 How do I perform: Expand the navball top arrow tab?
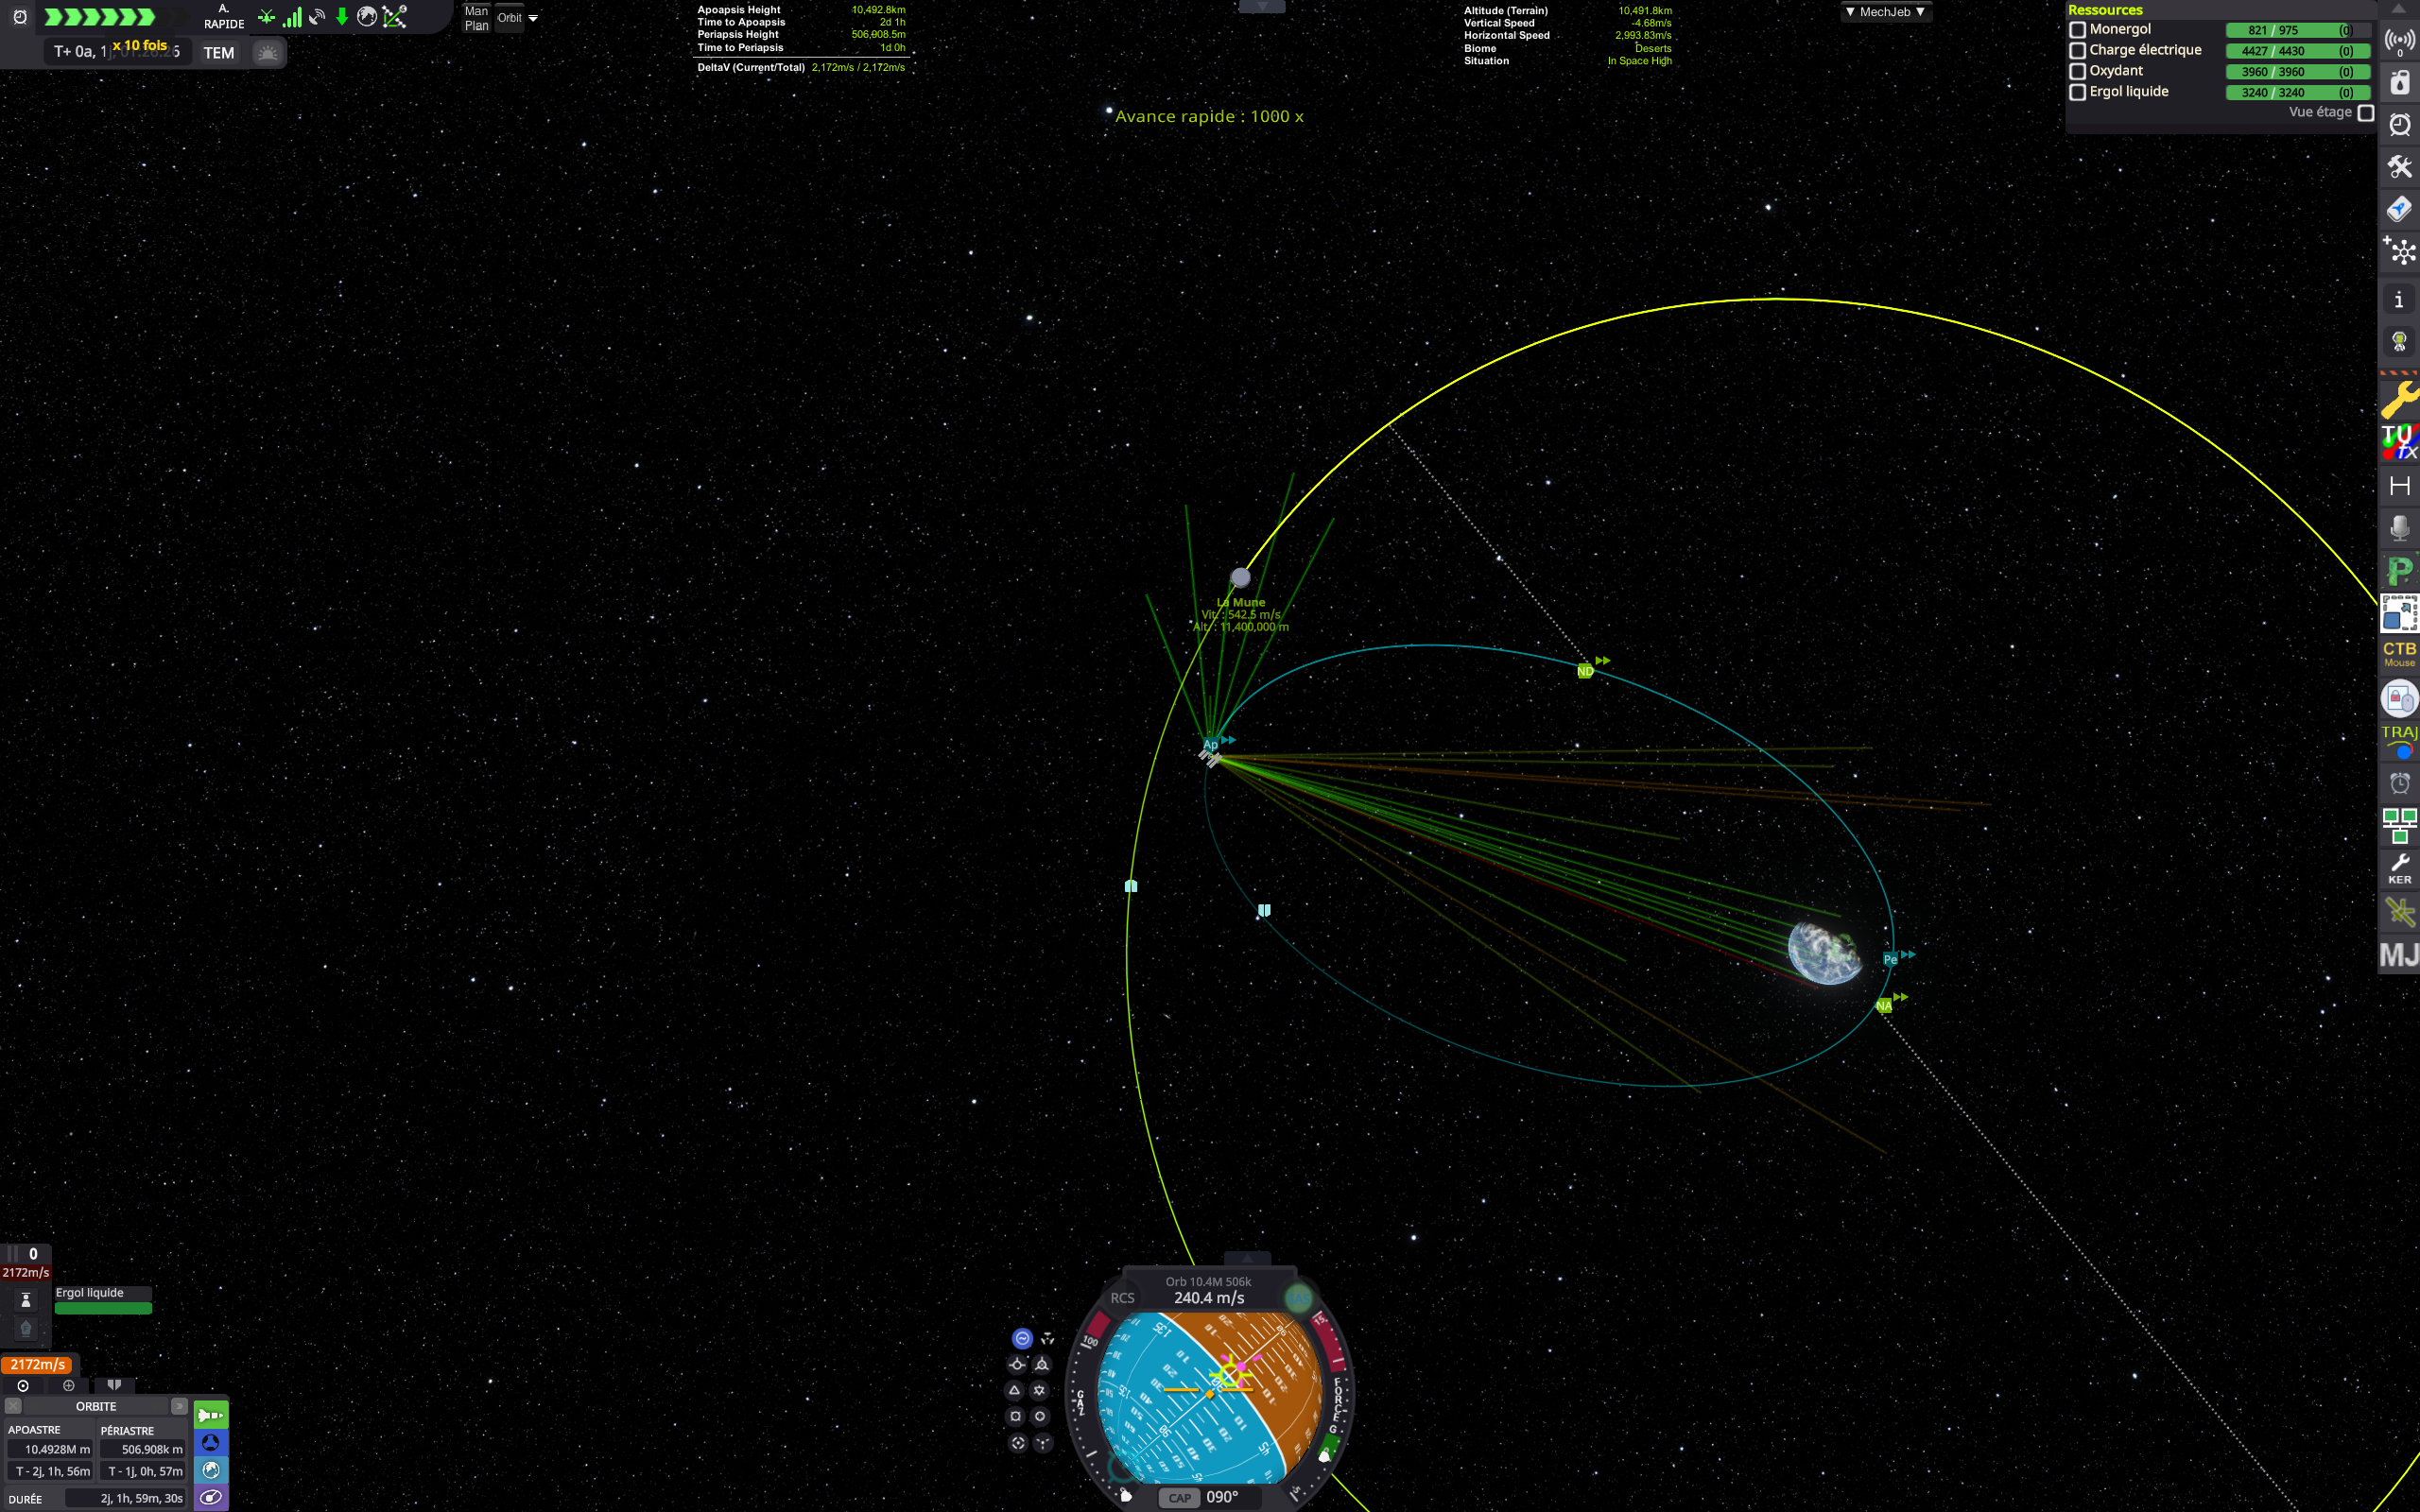pyautogui.click(x=1247, y=1258)
